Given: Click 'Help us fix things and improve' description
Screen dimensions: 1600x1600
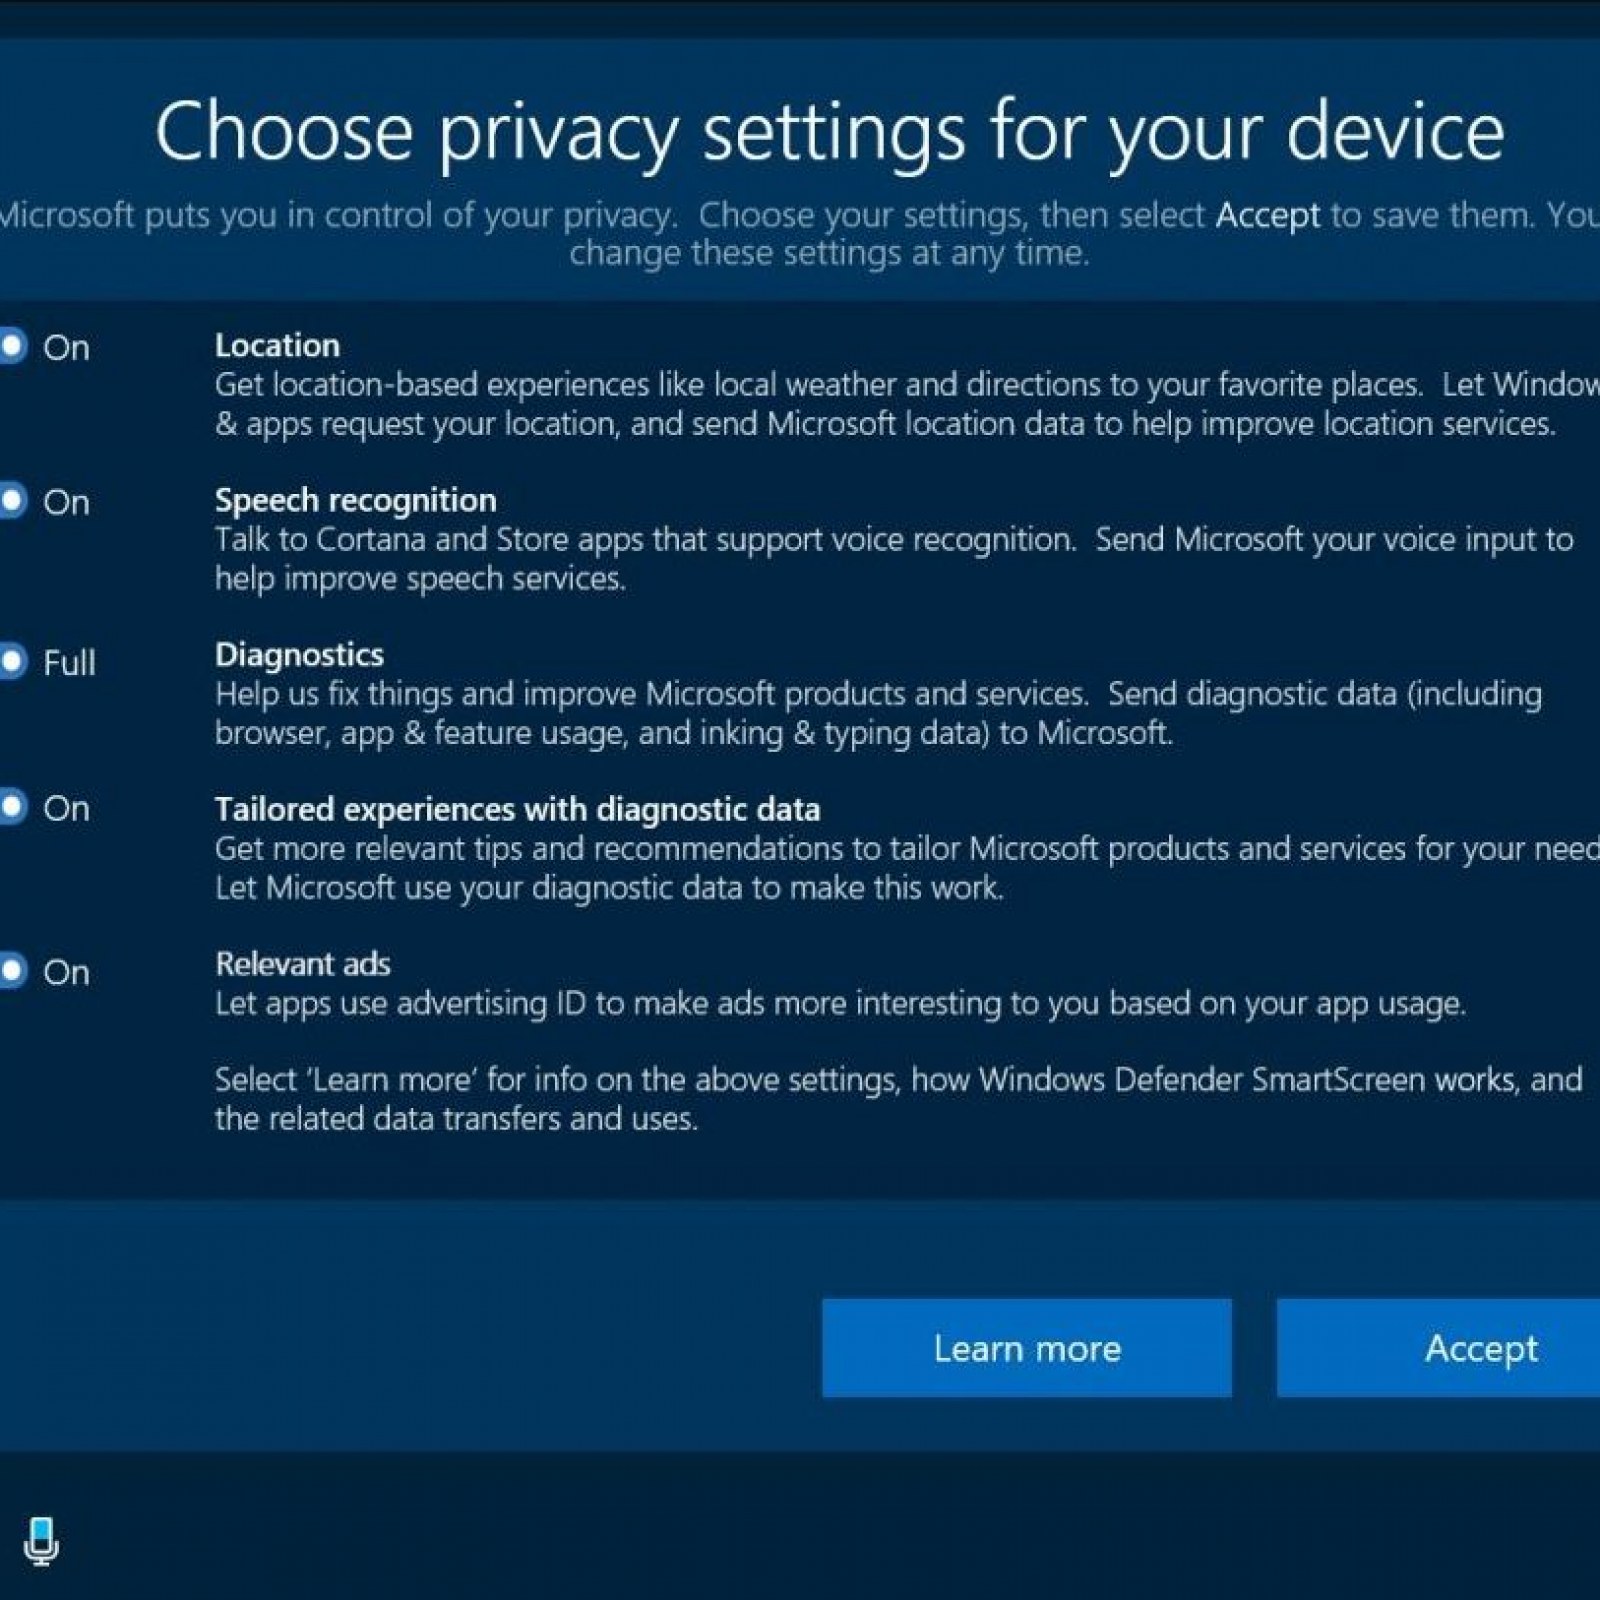Looking at the screenshot, I should [x=878, y=713].
